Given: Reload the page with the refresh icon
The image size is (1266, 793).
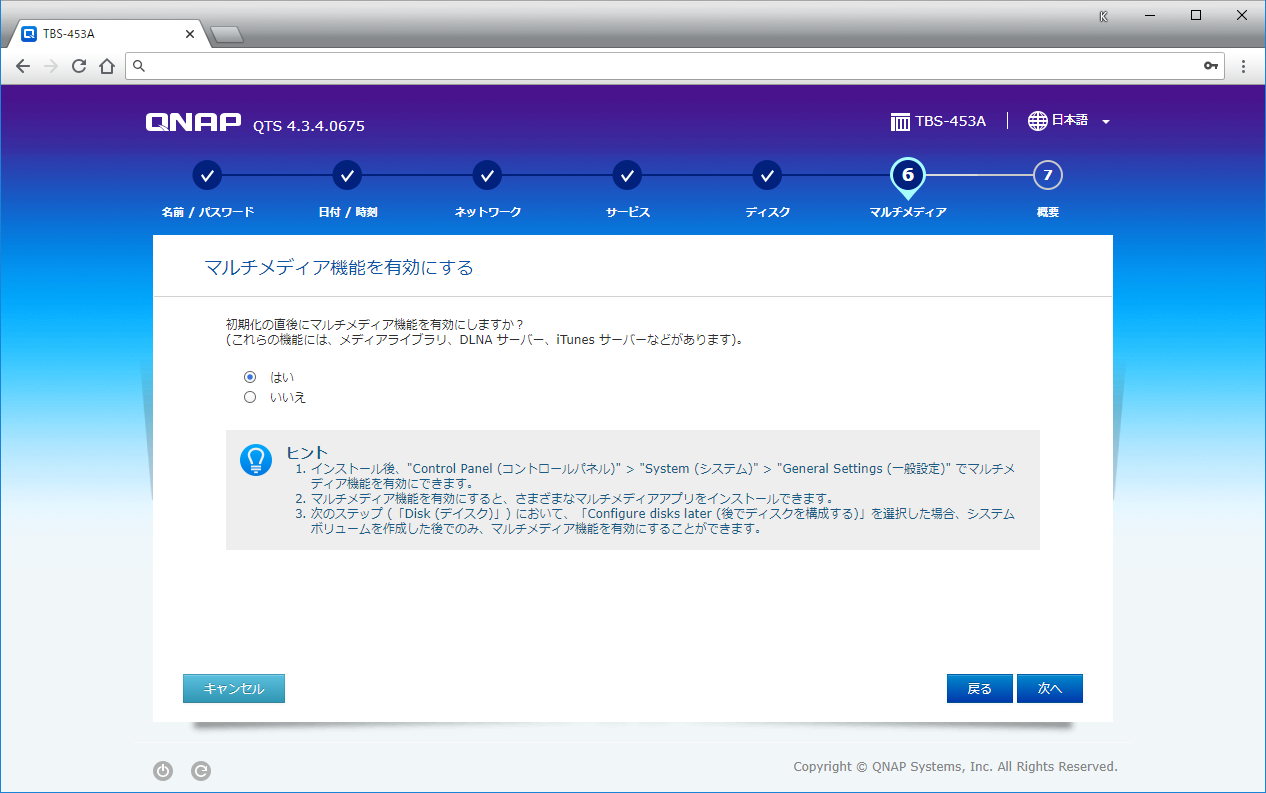Looking at the screenshot, I should coord(79,66).
